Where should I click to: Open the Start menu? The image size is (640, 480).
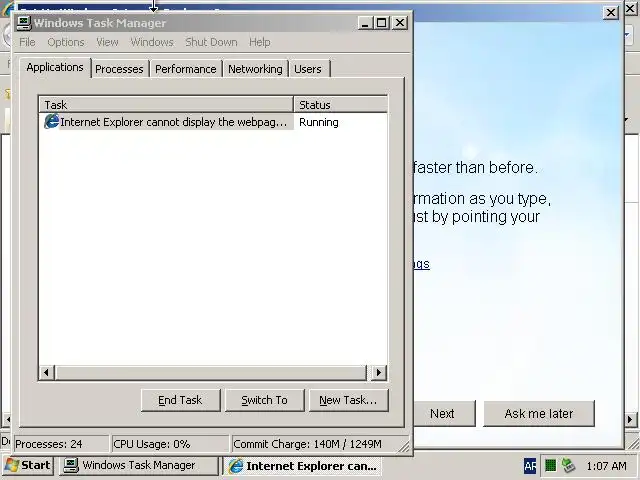click(28, 465)
